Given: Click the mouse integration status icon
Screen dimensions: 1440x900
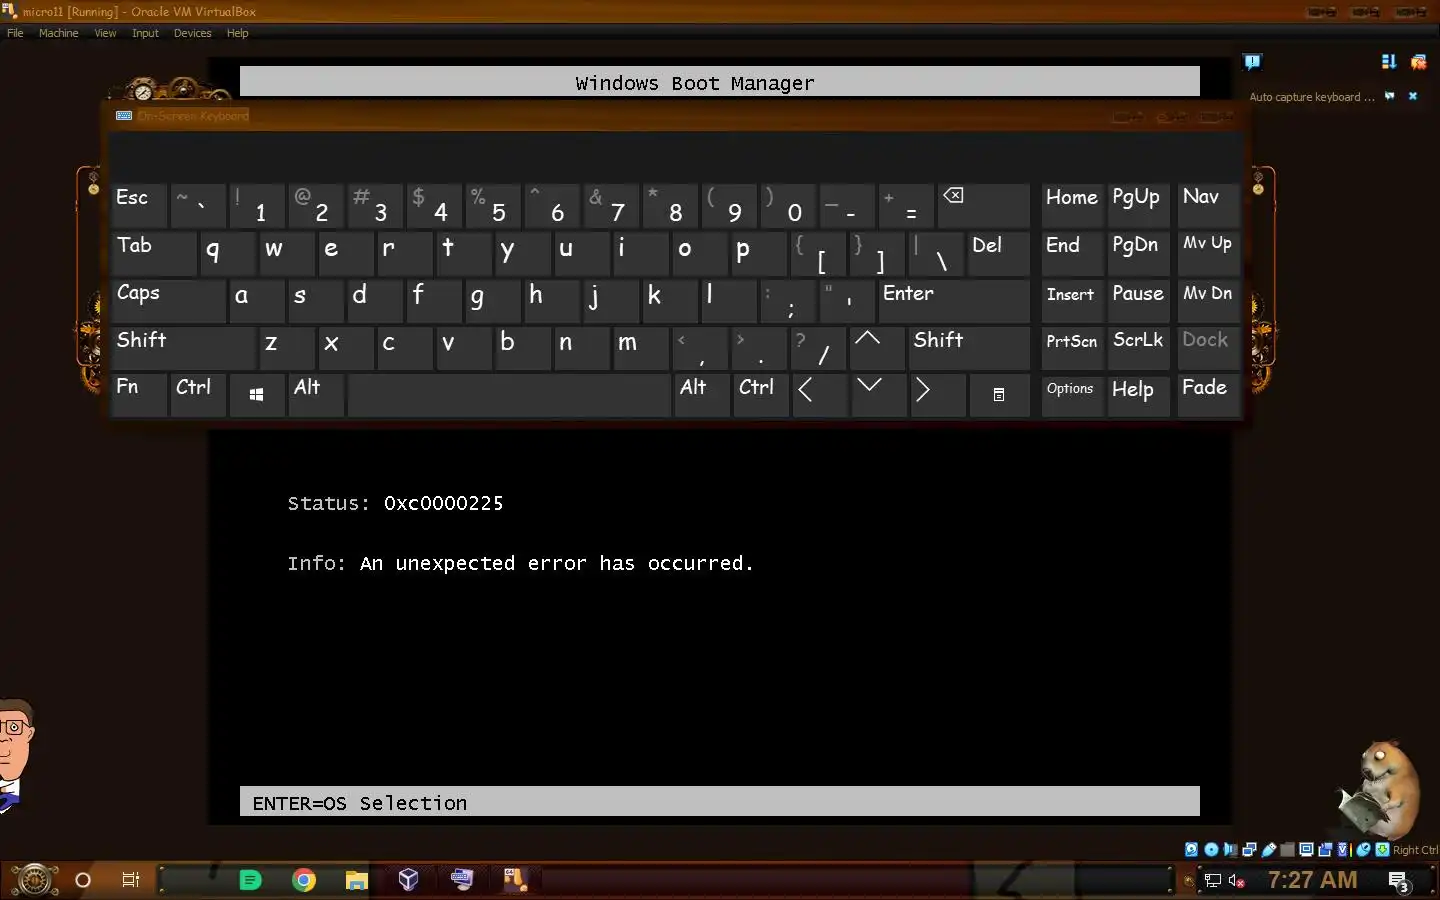Looking at the screenshot, I should point(1363,850).
